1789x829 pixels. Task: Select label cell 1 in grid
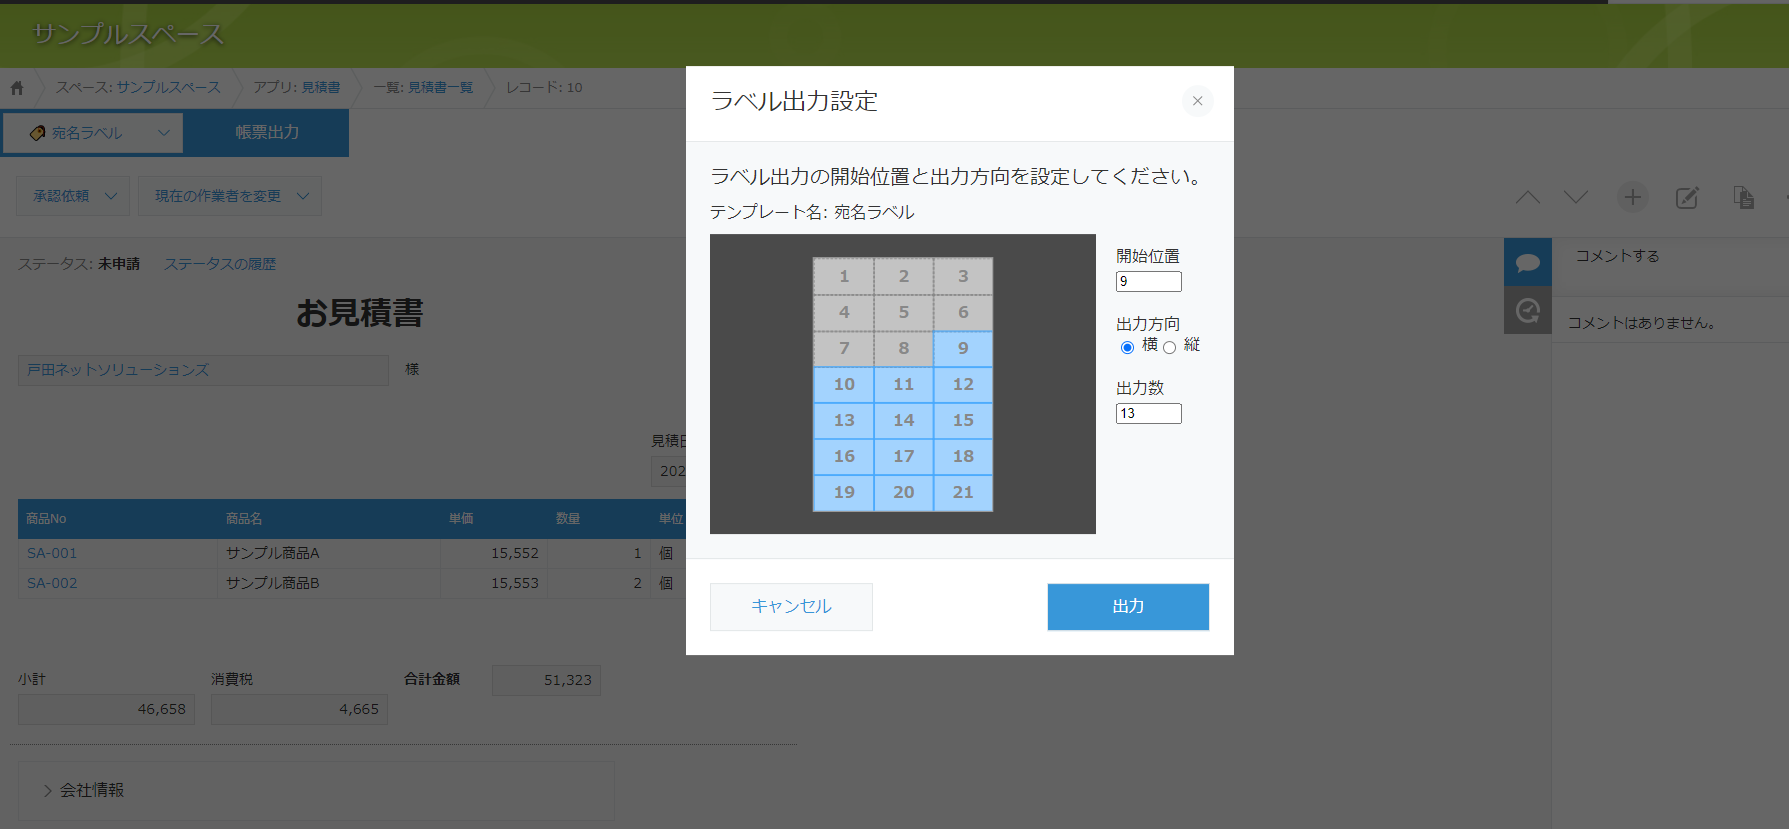pos(844,276)
